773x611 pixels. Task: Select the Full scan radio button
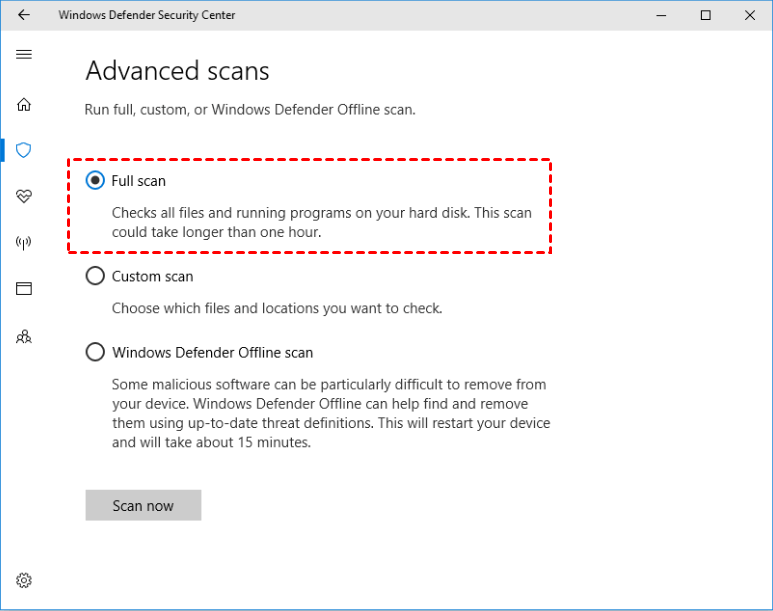(x=95, y=181)
